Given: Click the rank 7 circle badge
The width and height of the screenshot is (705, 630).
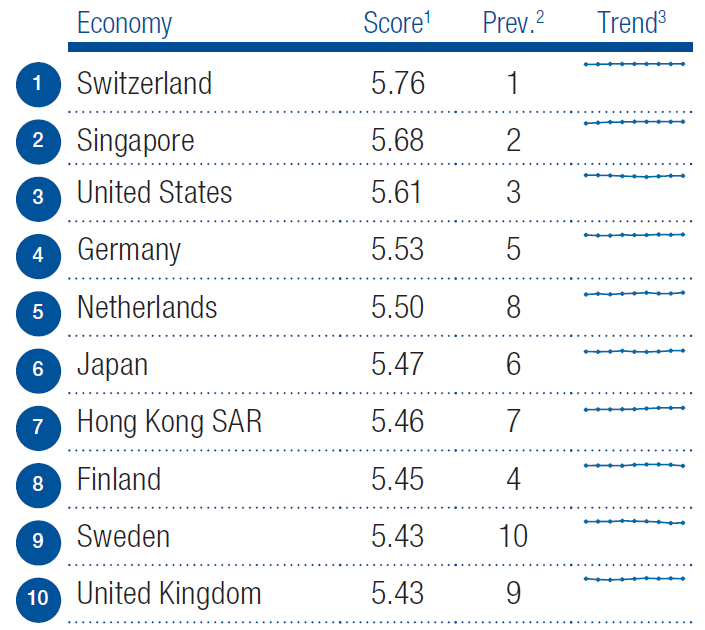Looking at the screenshot, I should point(38,427).
